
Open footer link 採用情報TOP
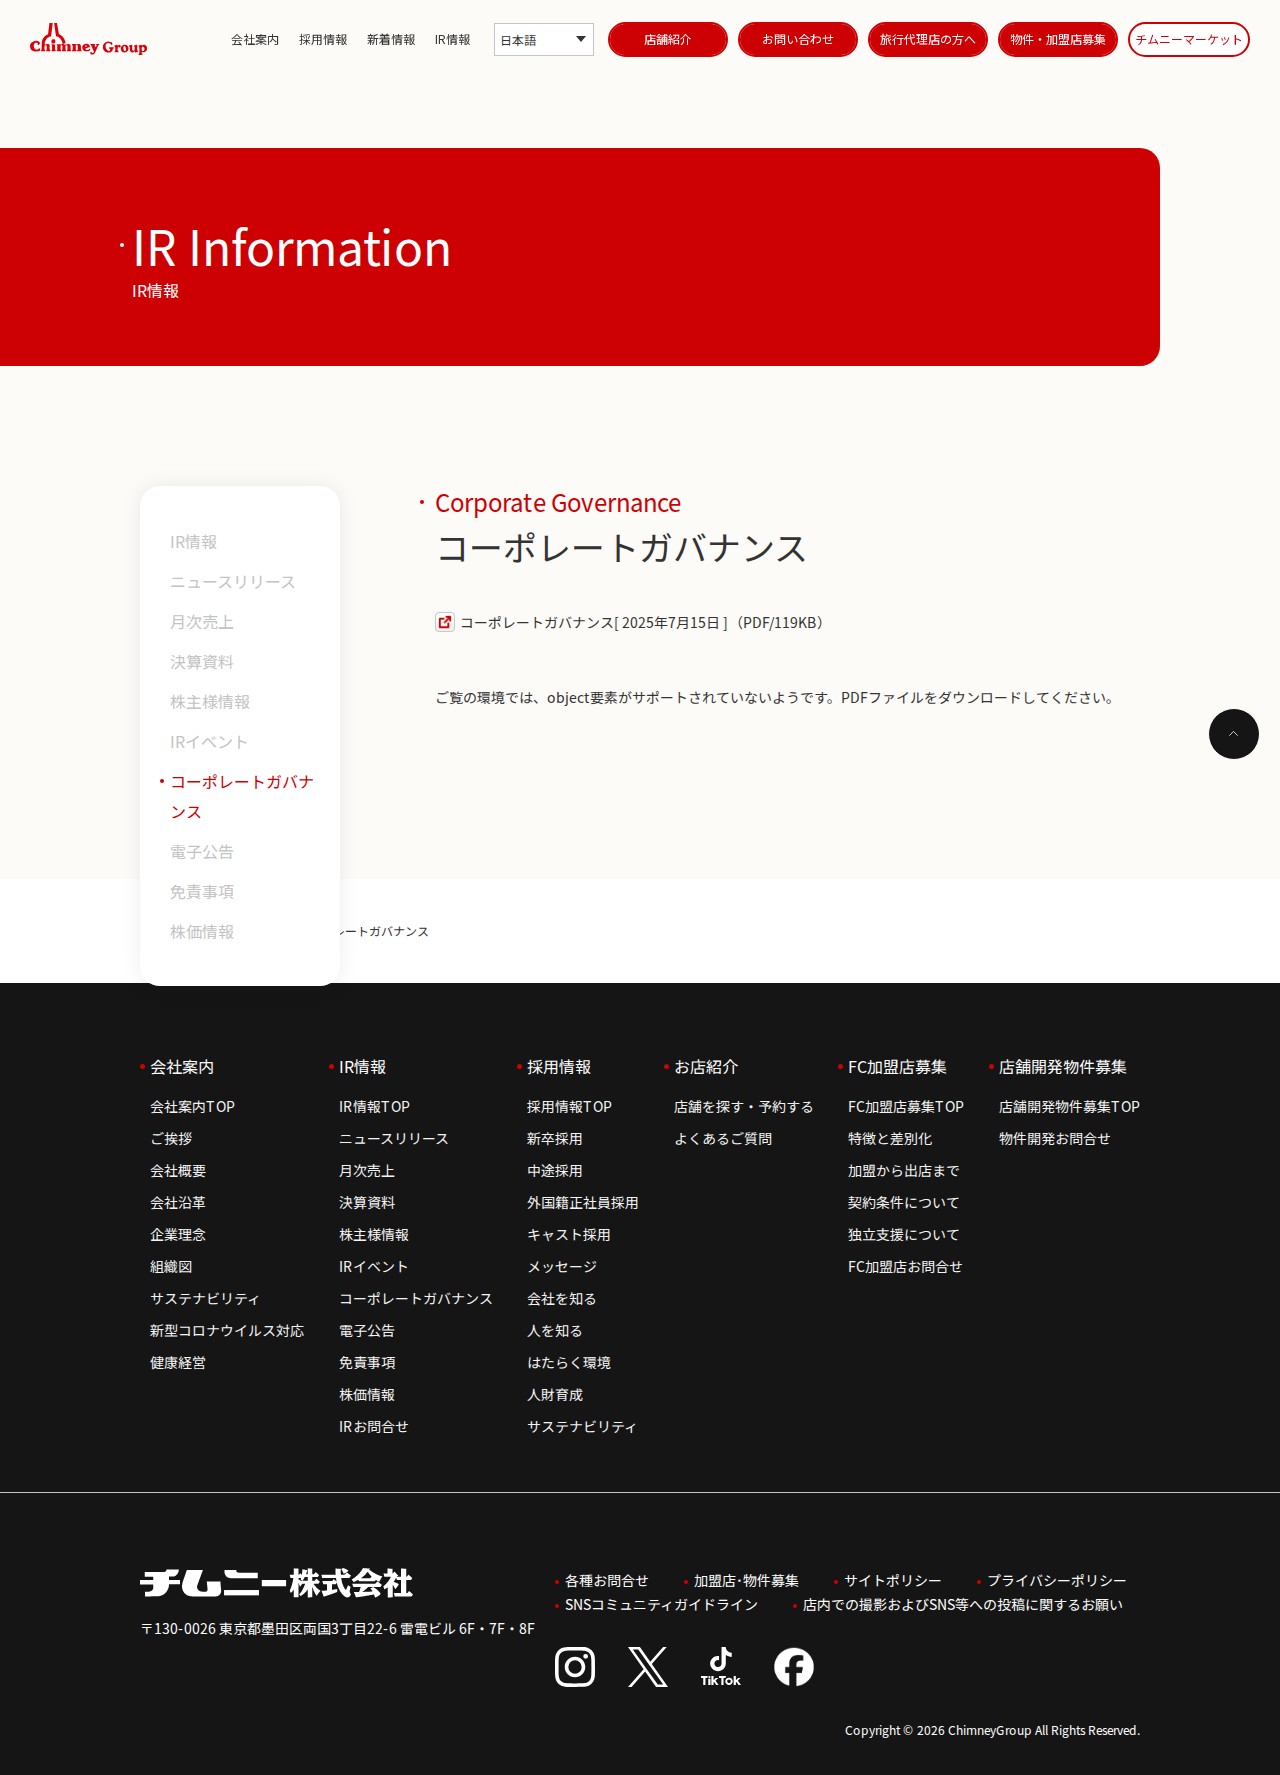click(x=569, y=1107)
